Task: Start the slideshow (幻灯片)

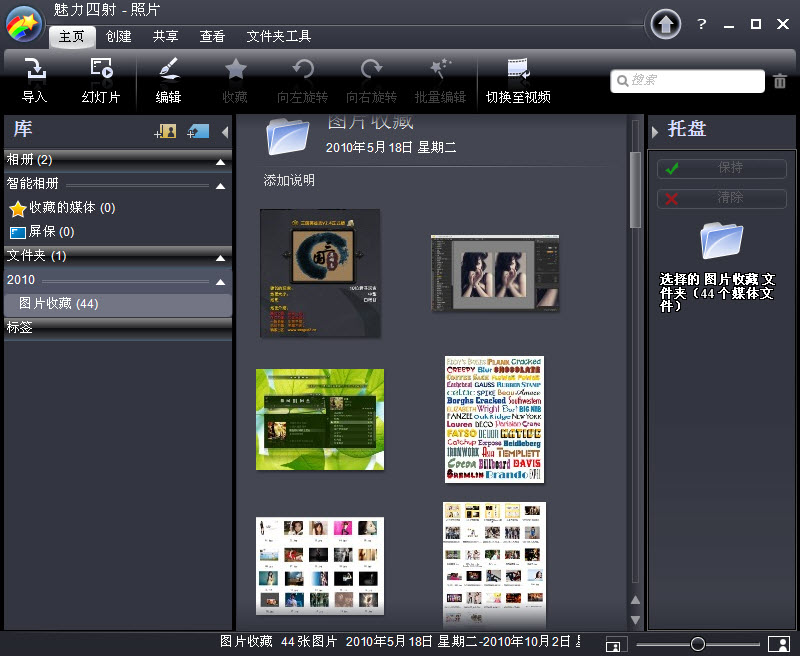Action: point(100,70)
